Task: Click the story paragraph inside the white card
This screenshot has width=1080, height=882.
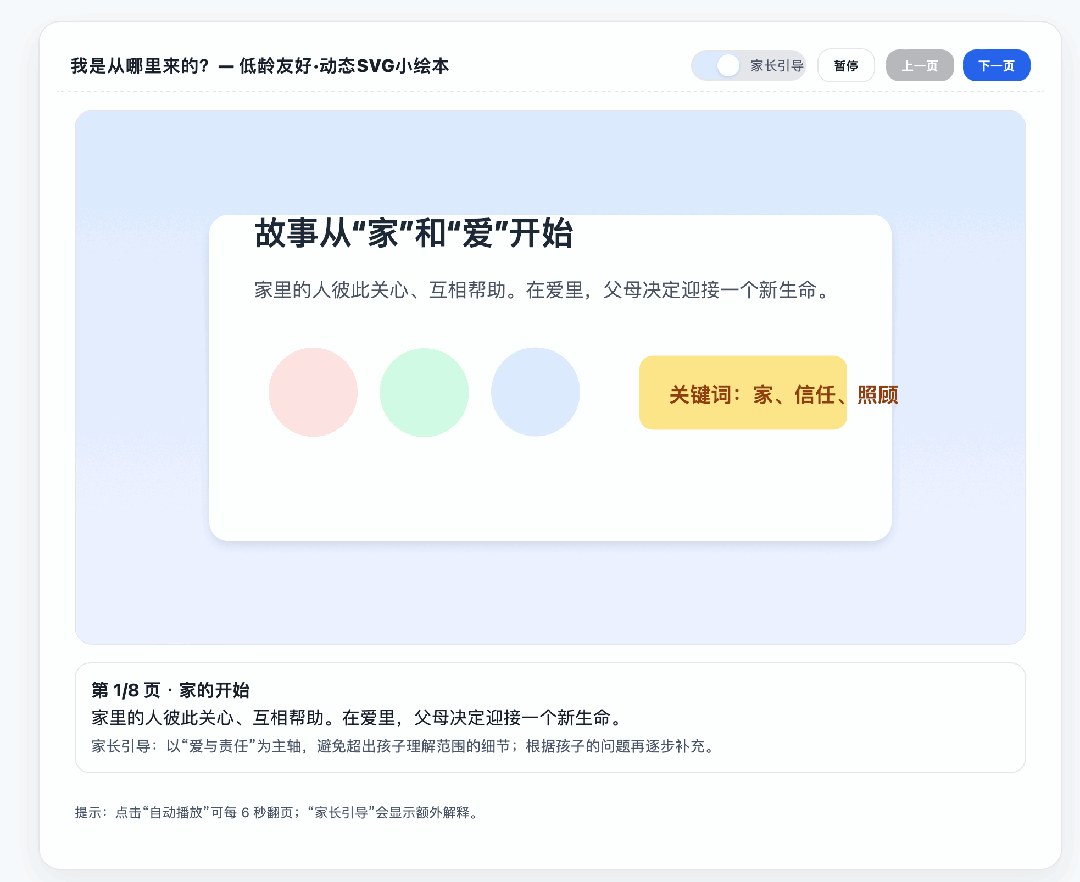Action: 543,291
